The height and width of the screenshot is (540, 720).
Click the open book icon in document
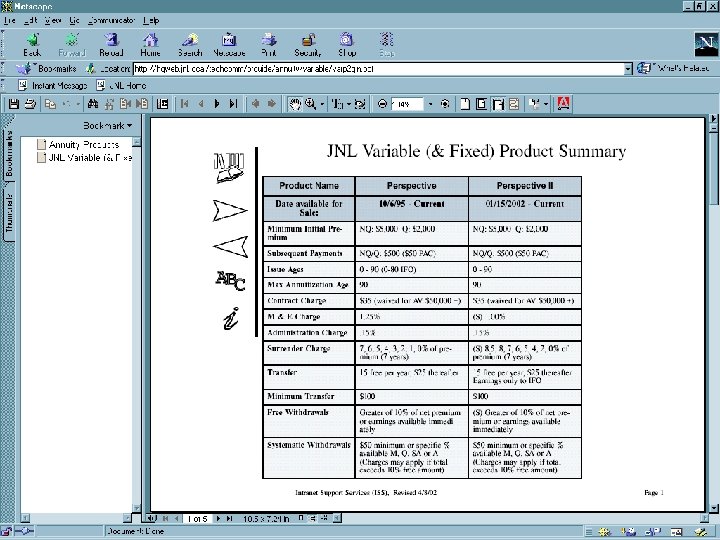[x=229, y=168]
